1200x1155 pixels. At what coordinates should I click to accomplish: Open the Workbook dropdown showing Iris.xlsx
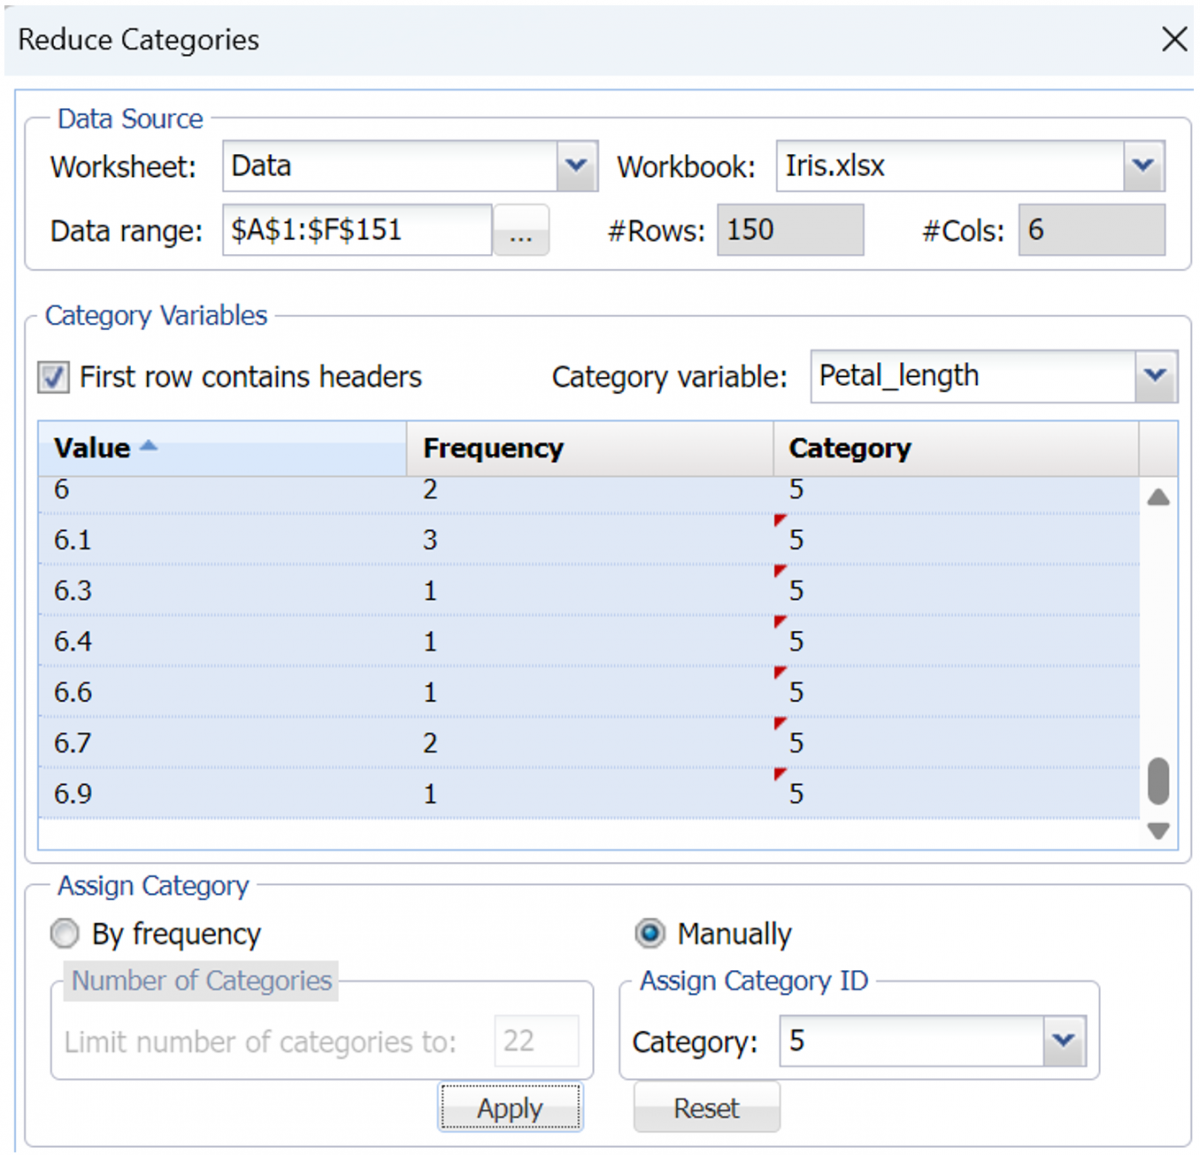coord(1143,166)
